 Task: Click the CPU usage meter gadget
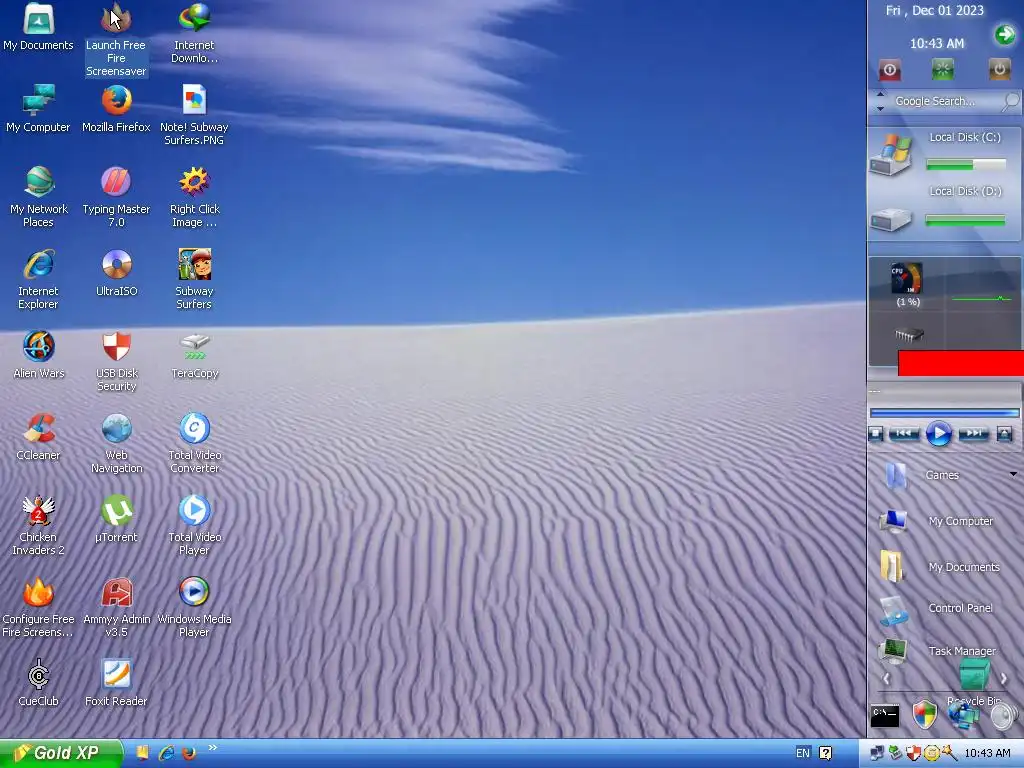click(x=907, y=284)
